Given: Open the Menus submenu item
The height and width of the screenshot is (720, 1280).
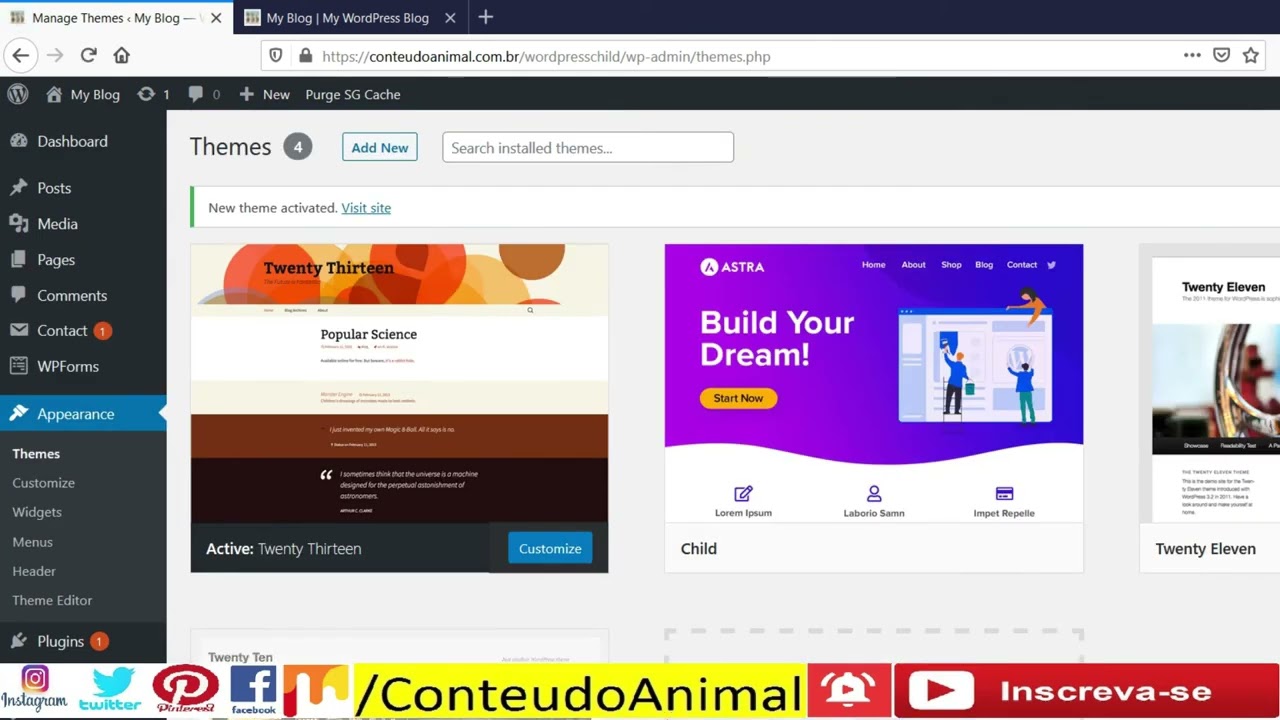Looking at the screenshot, I should [32, 541].
